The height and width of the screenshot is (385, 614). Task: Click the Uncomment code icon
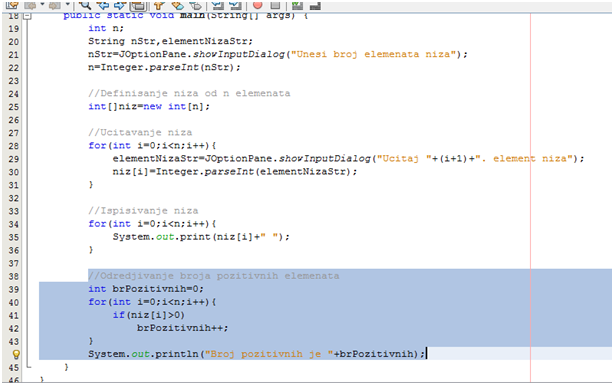pyautogui.click(x=315, y=5)
